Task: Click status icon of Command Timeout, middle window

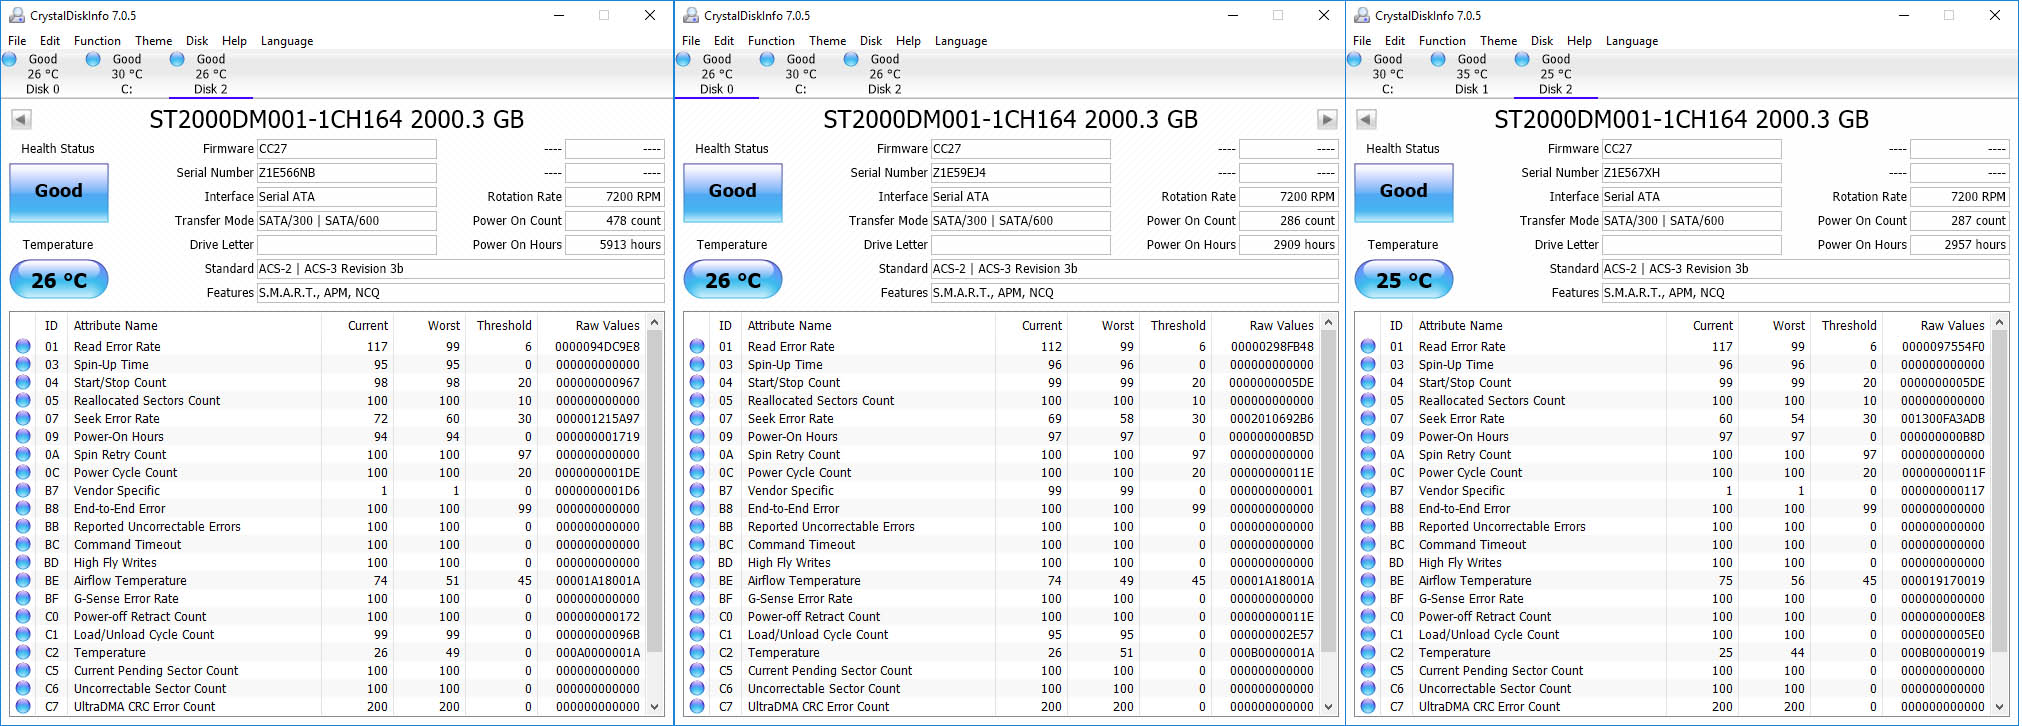Action: [697, 544]
